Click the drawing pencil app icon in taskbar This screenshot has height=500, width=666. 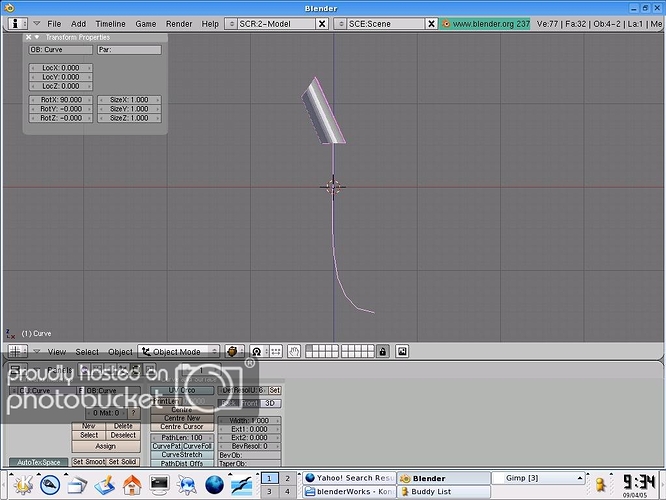pos(104,485)
